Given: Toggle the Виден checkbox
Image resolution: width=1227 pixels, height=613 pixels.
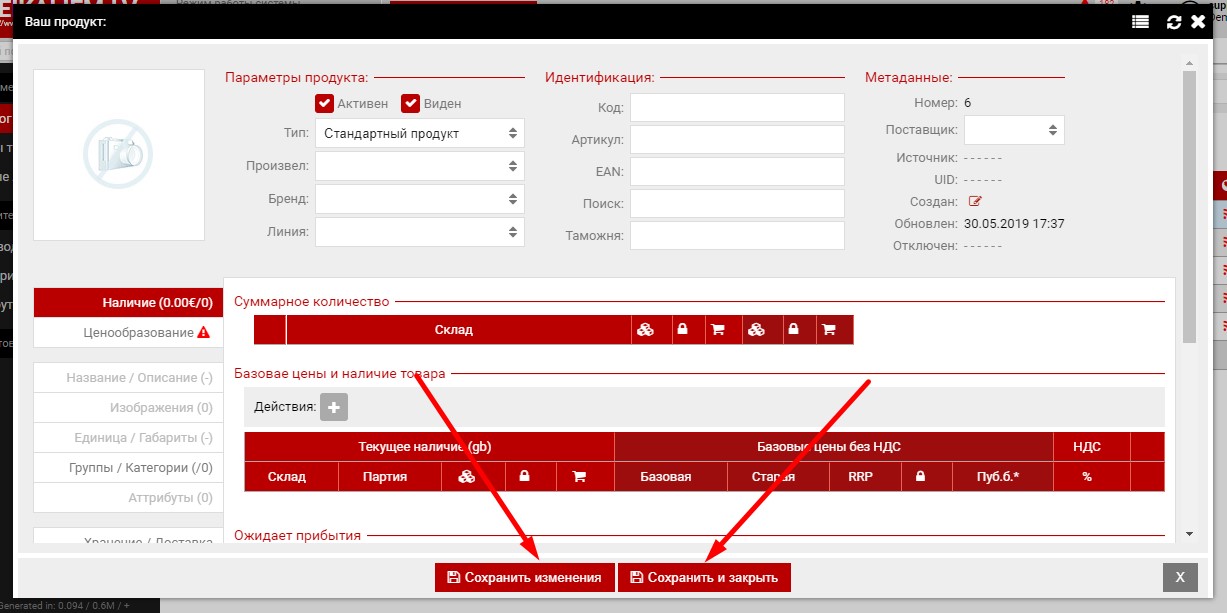Looking at the screenshot, I should [410, 103].
